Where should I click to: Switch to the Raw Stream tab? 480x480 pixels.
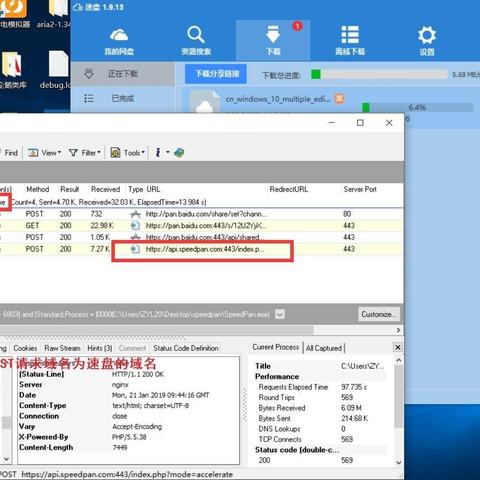coord(62,348)
